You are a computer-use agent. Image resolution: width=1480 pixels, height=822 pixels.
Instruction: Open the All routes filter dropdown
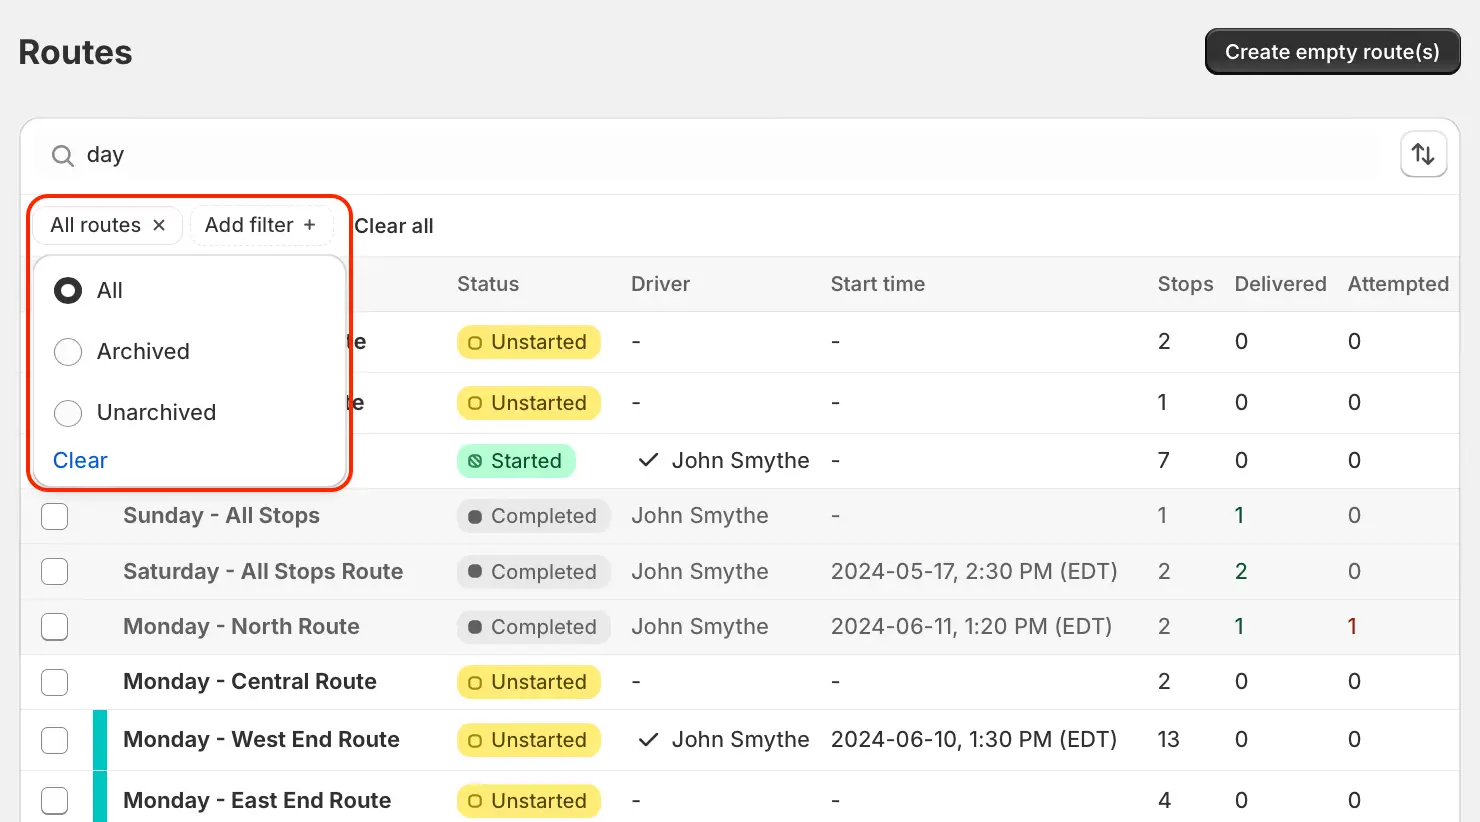tap(95, 225)
